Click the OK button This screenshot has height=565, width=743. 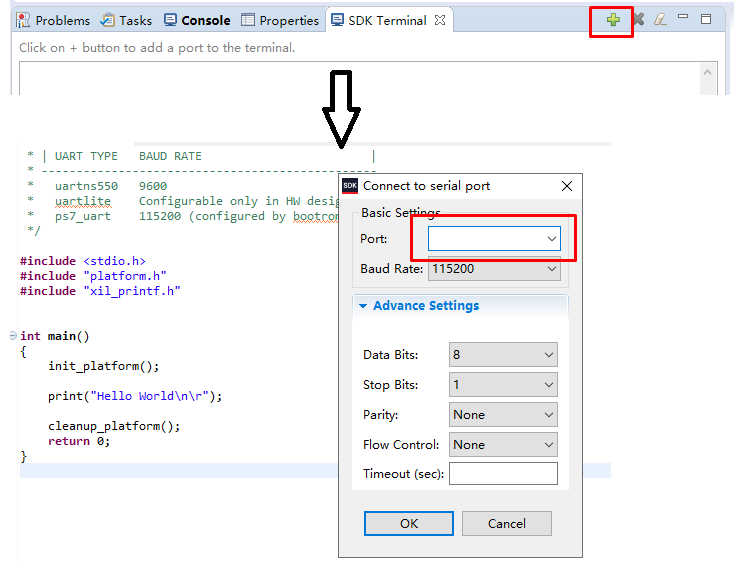(x=408, y=523)
